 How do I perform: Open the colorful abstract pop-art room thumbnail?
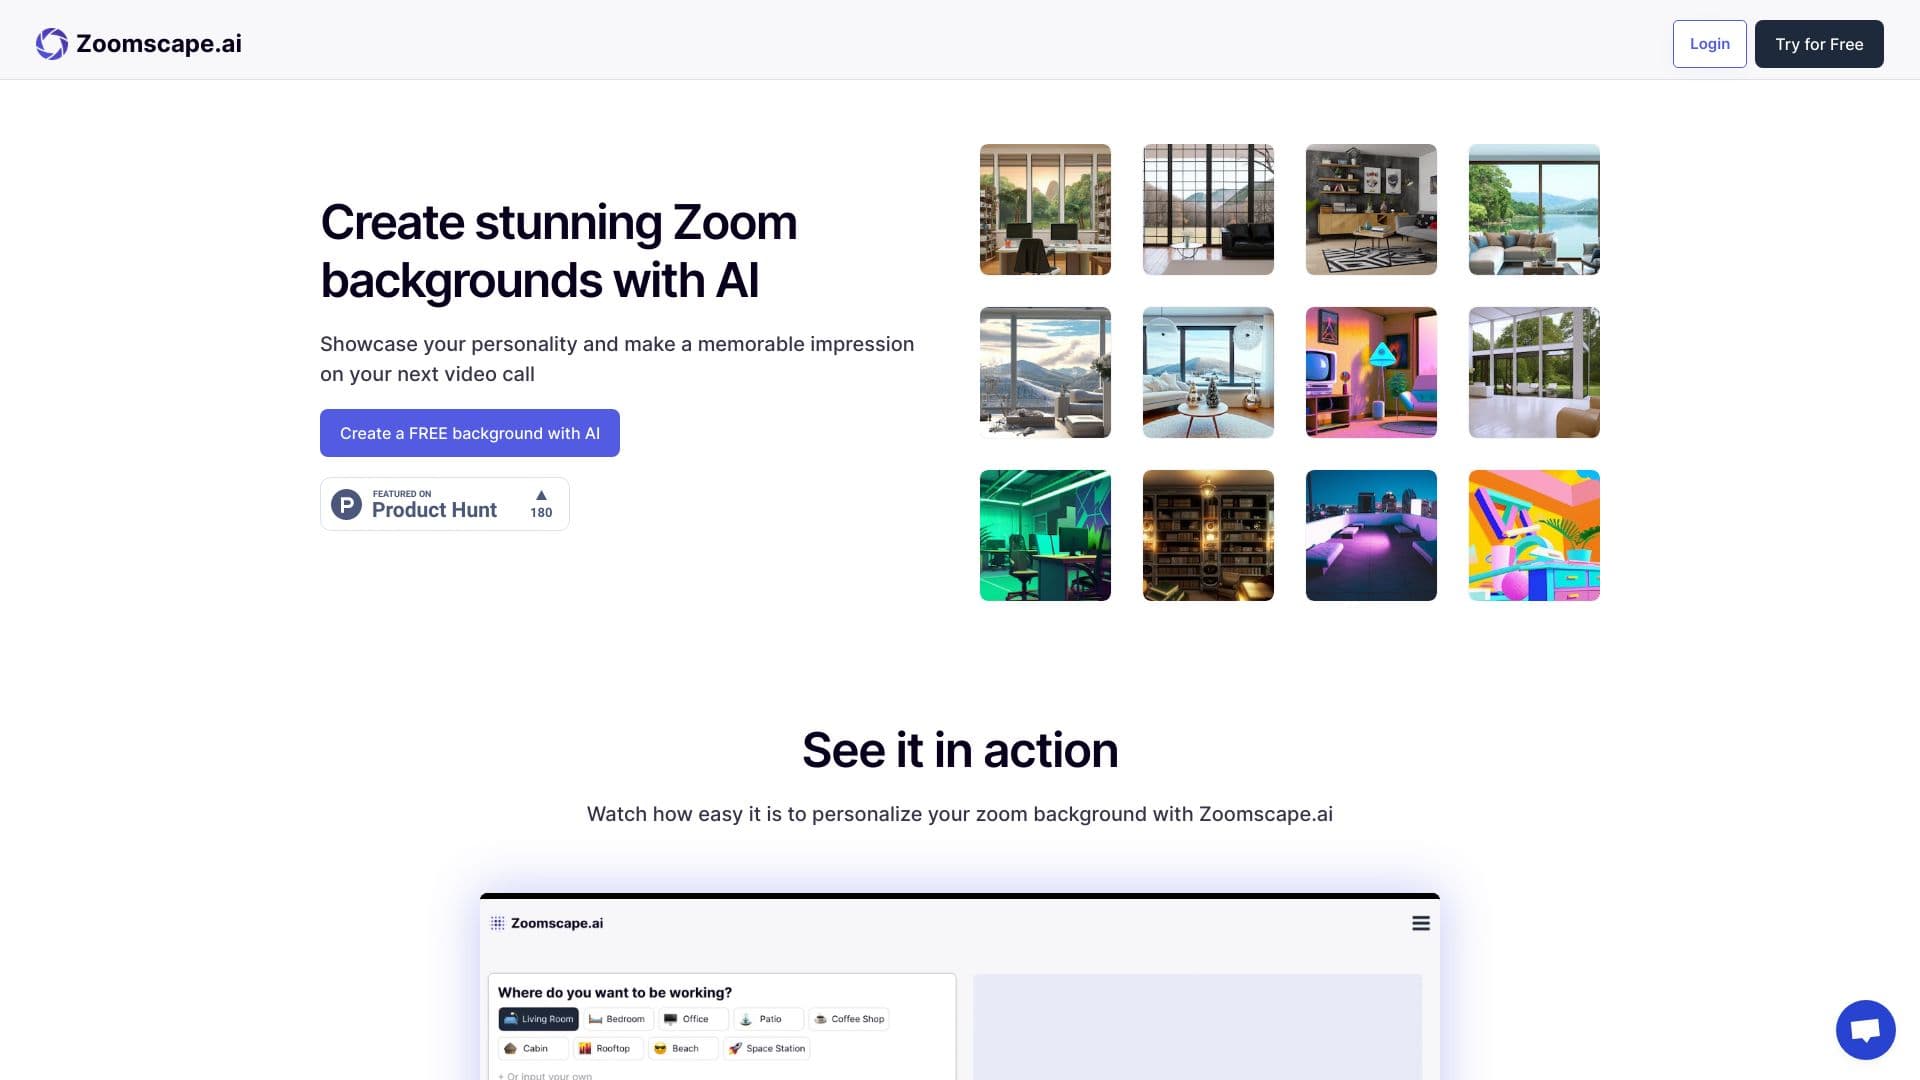point(1534,535)
